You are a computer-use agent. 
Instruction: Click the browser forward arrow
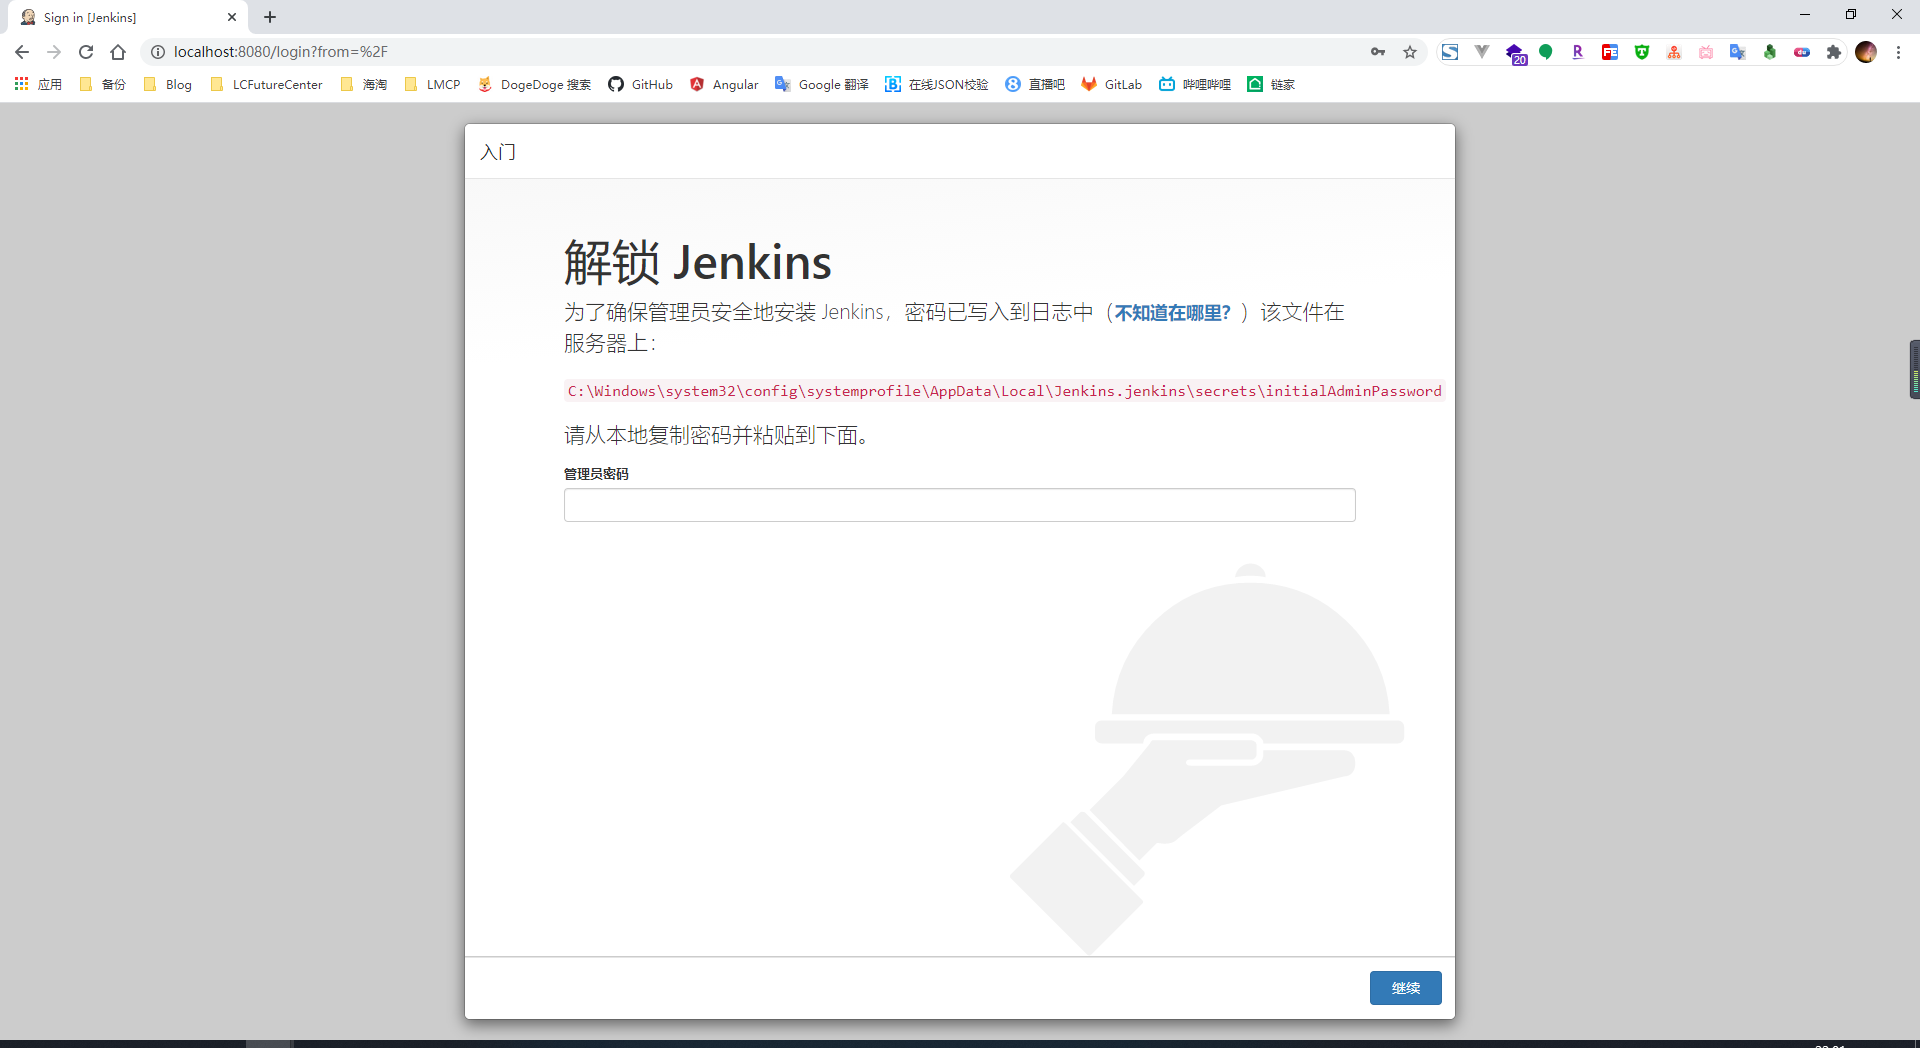(x=54, y=52)
